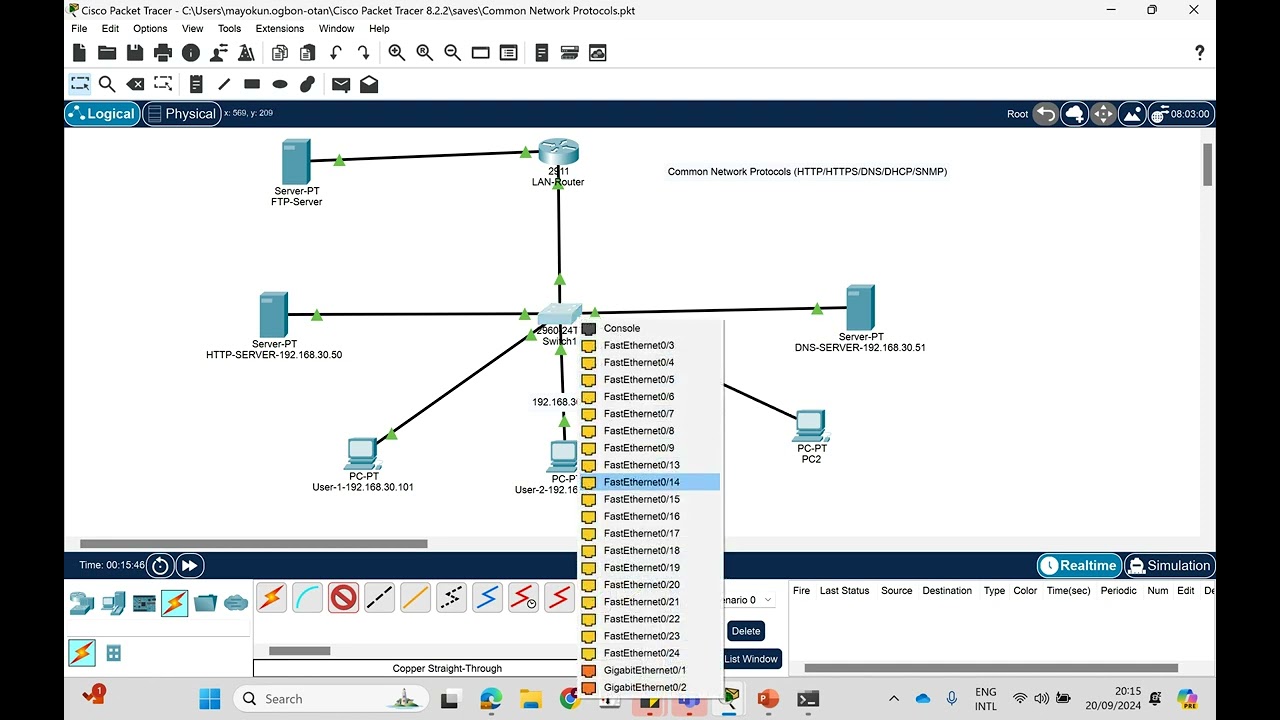Zoom out of the workspace
Screen dimensions: 1280x720
(x=452, y=53)
